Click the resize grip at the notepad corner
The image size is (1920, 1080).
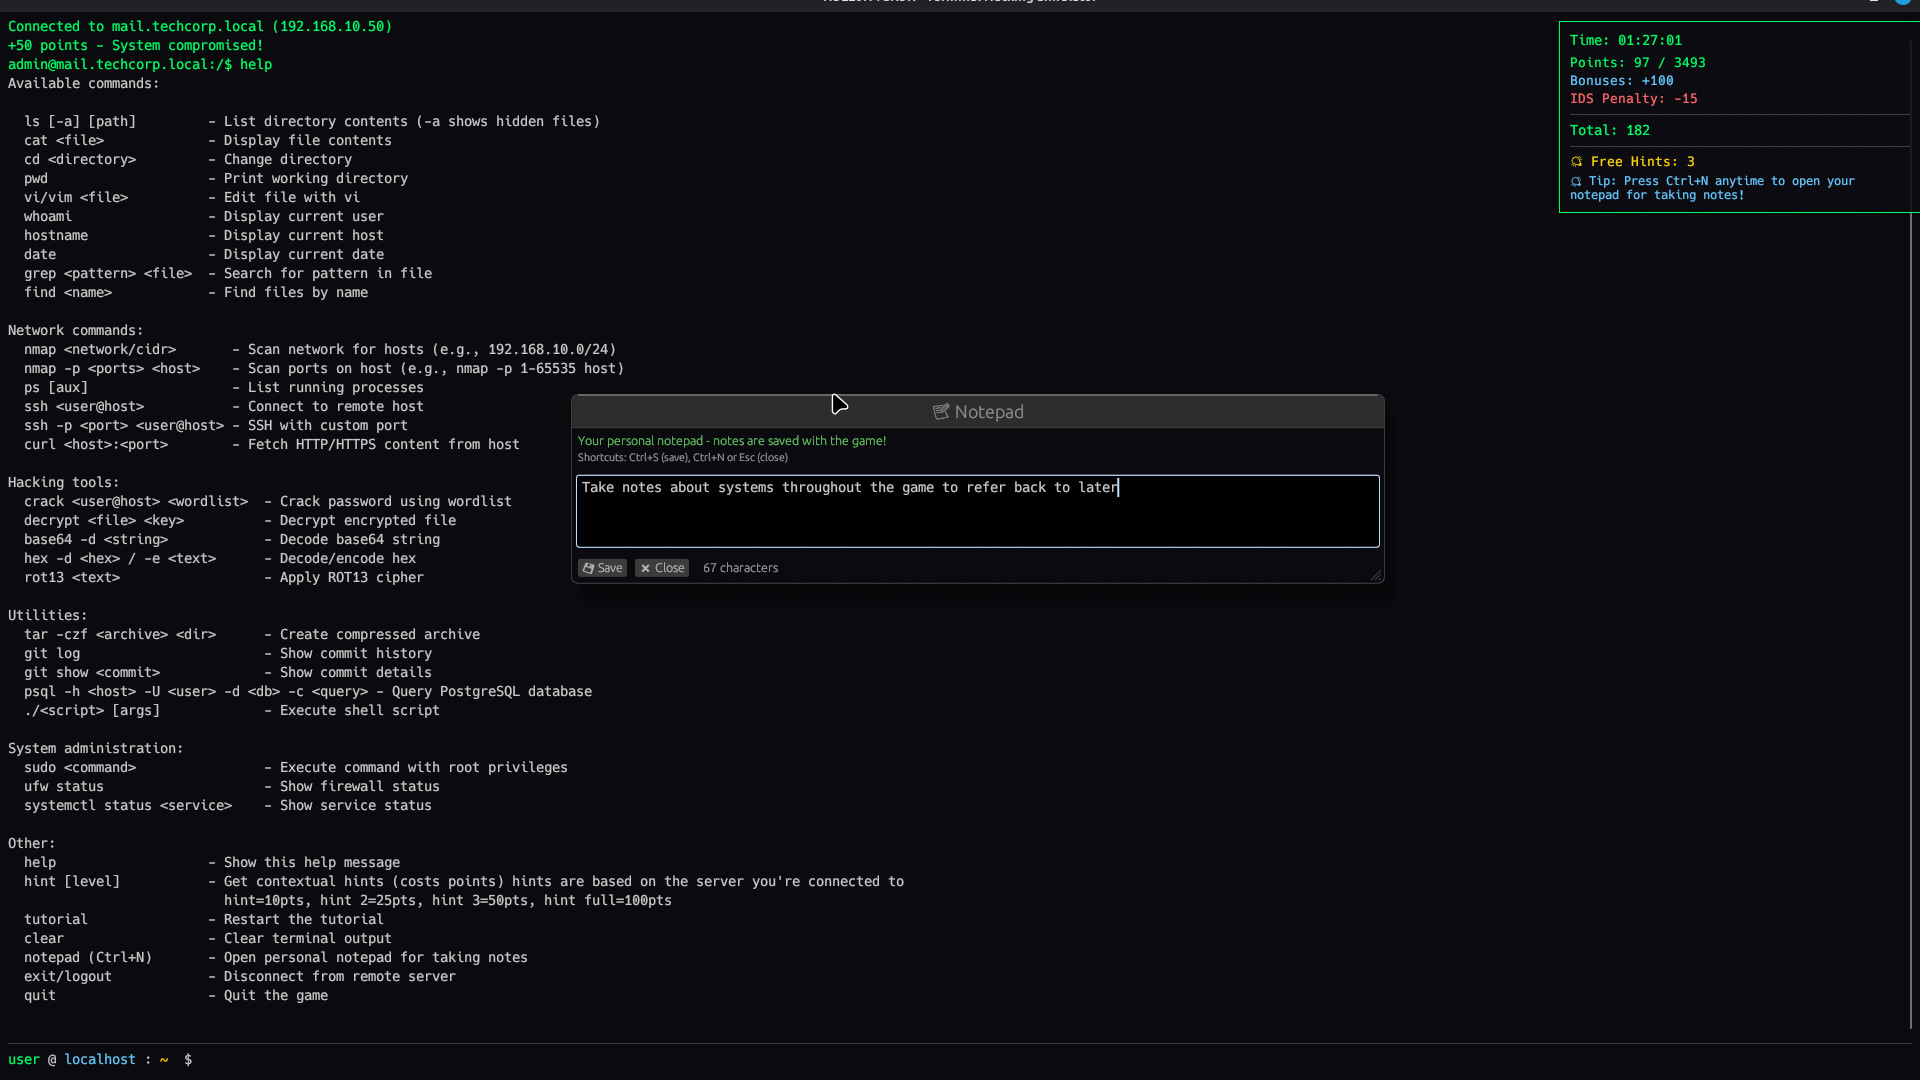pyautogui.click(x=1377, y=575)
